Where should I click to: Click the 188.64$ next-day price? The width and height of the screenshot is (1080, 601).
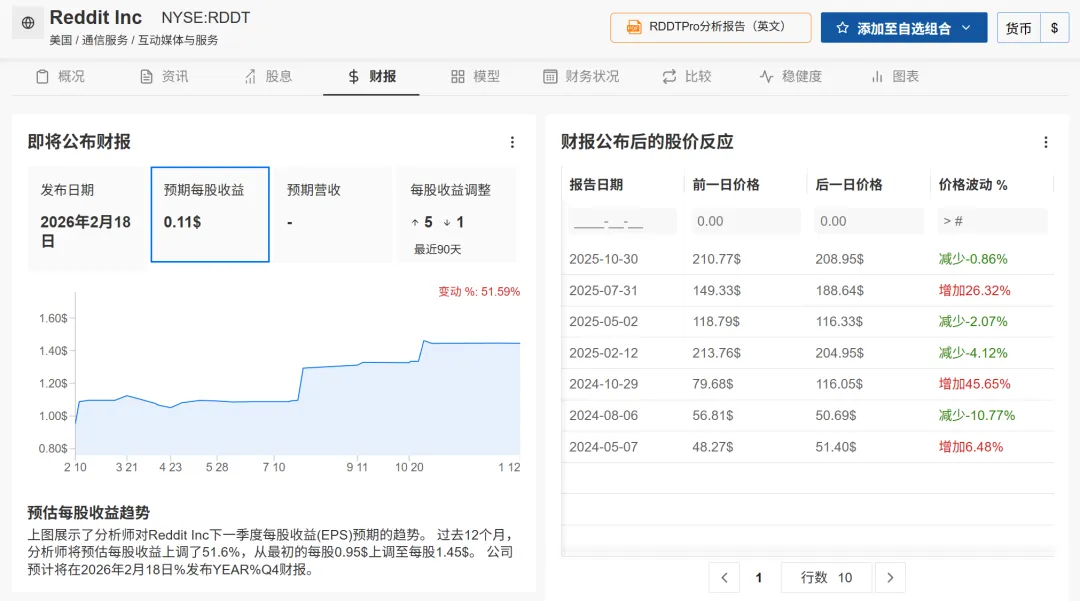coord(840,291)
